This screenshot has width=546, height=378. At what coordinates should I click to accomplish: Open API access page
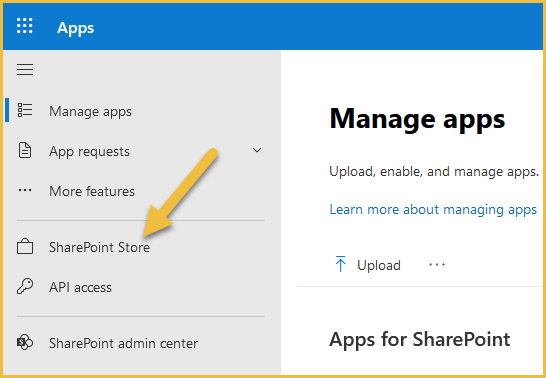pos(135,287)
